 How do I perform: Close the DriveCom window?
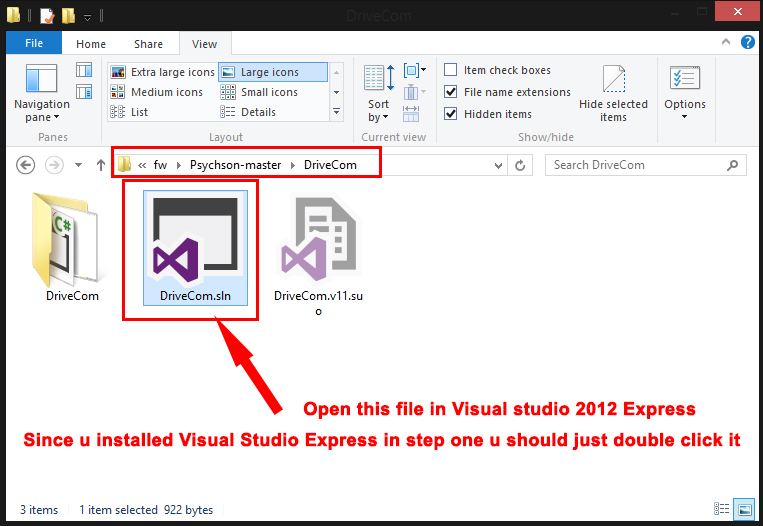click(738, 11)
